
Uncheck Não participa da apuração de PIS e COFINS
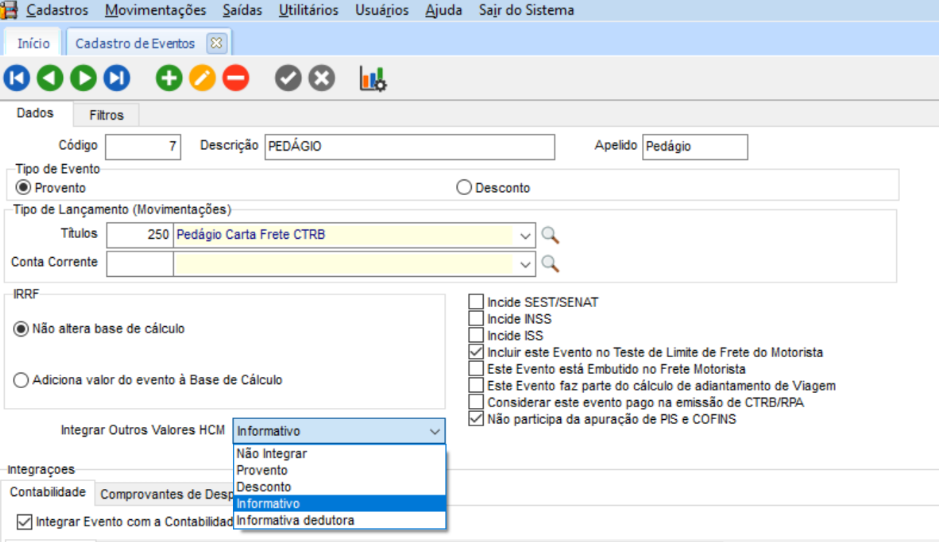tap(476, 420)
